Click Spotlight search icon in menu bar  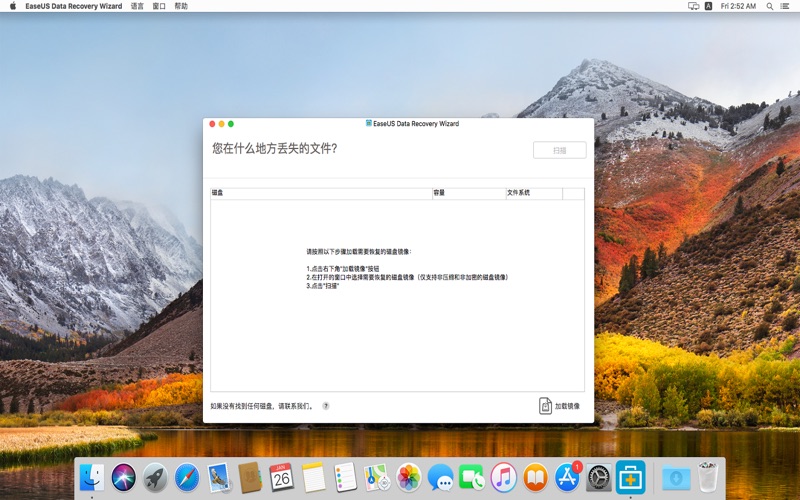tap(768, 6)
